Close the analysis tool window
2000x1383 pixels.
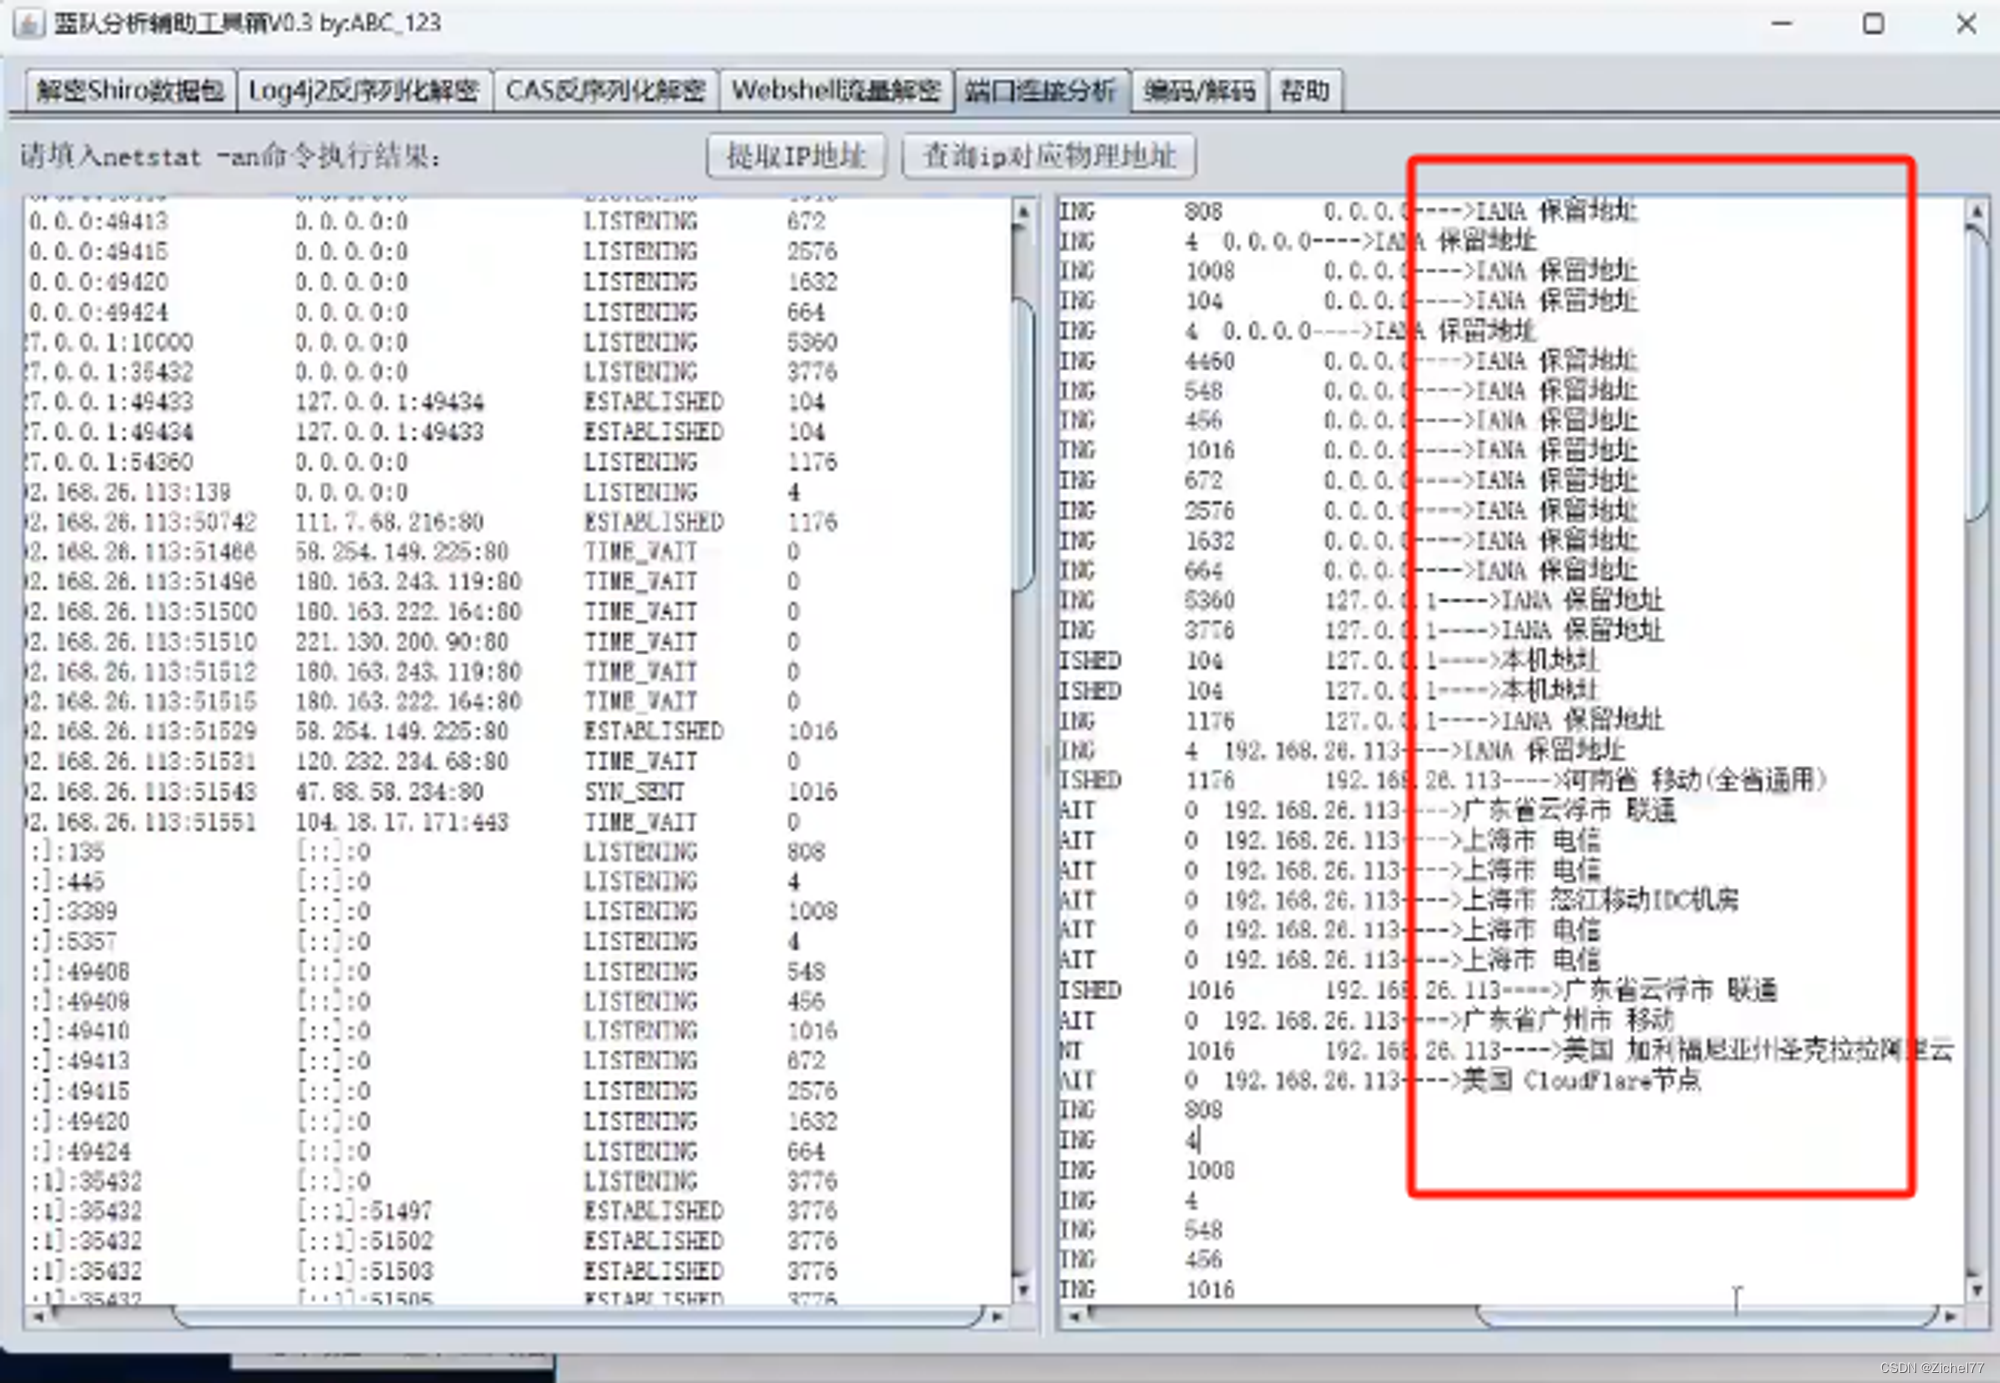(1966, 23)
